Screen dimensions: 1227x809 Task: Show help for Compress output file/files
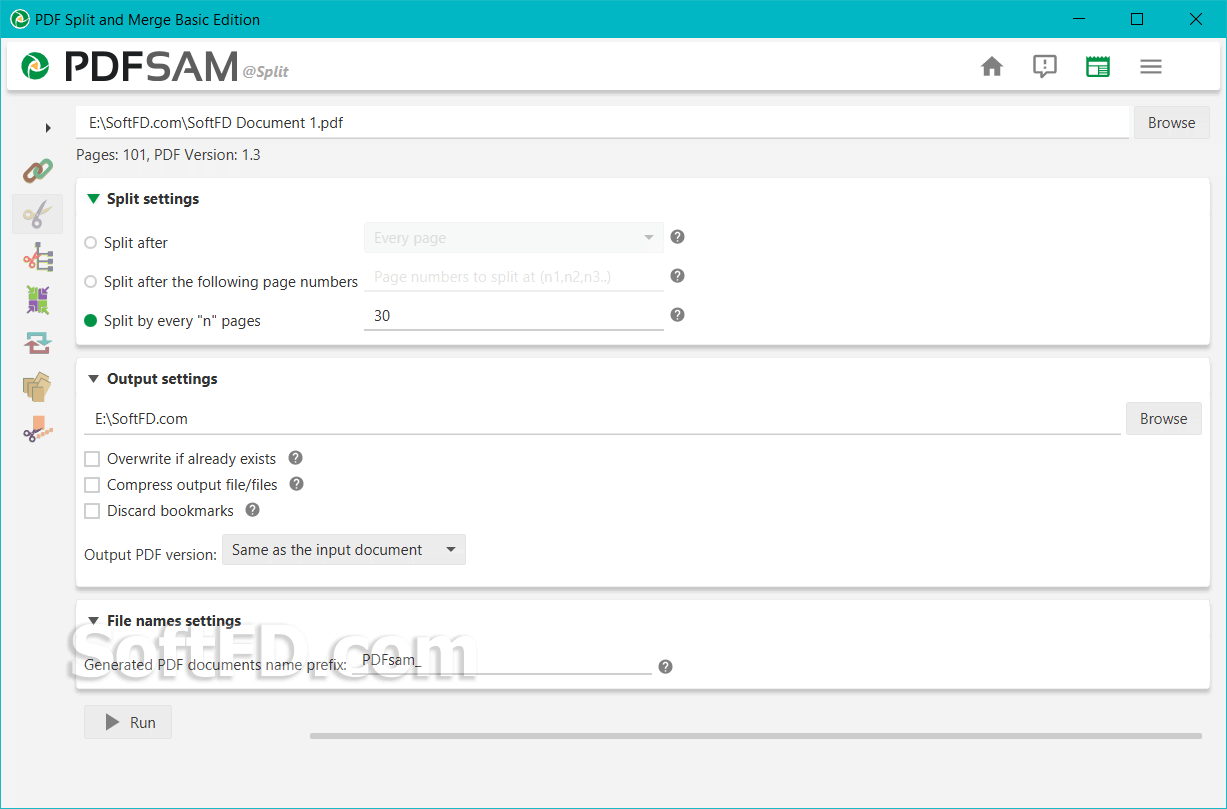point(297,484)
